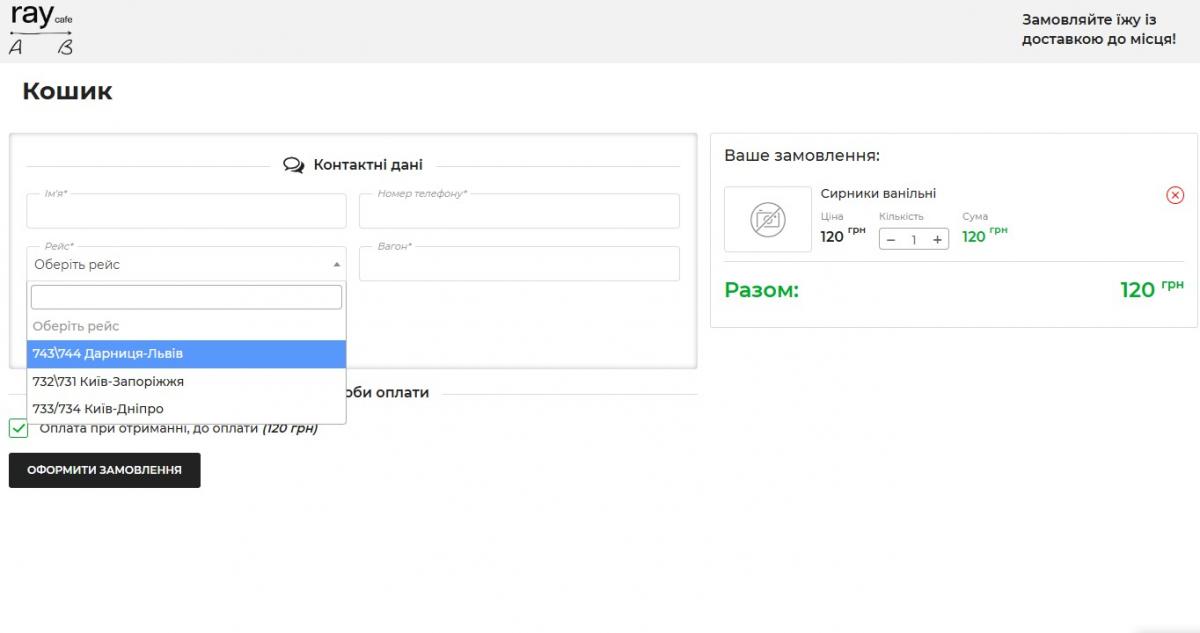Click the chat bubbles icon near Контактні дані
The image size is (1200, 633).
(x=293, y=165)
